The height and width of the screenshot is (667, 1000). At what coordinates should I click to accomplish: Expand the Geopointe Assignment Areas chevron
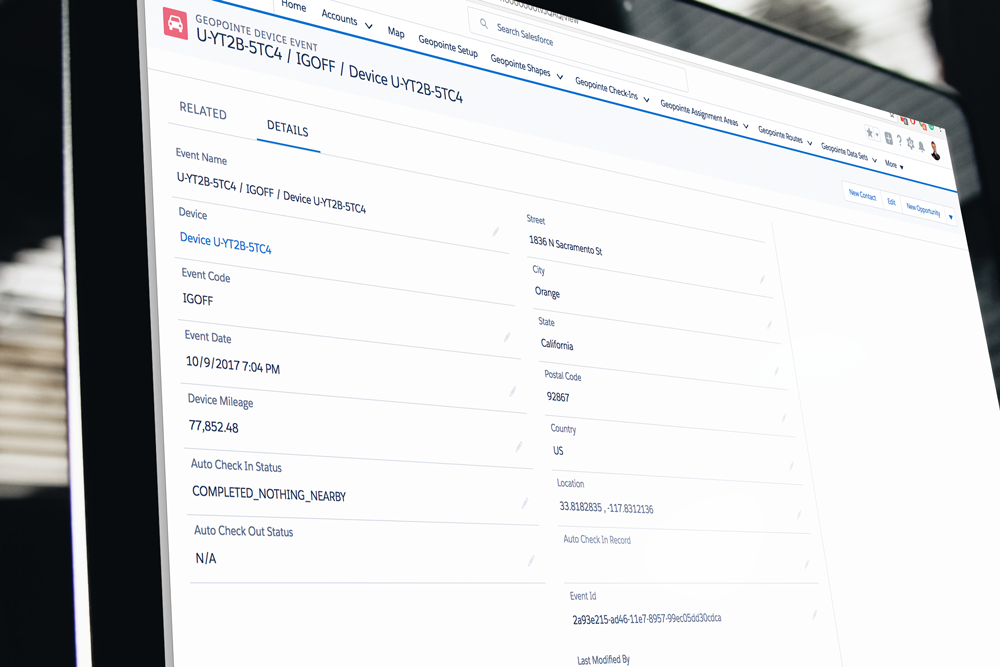point(746,126)
